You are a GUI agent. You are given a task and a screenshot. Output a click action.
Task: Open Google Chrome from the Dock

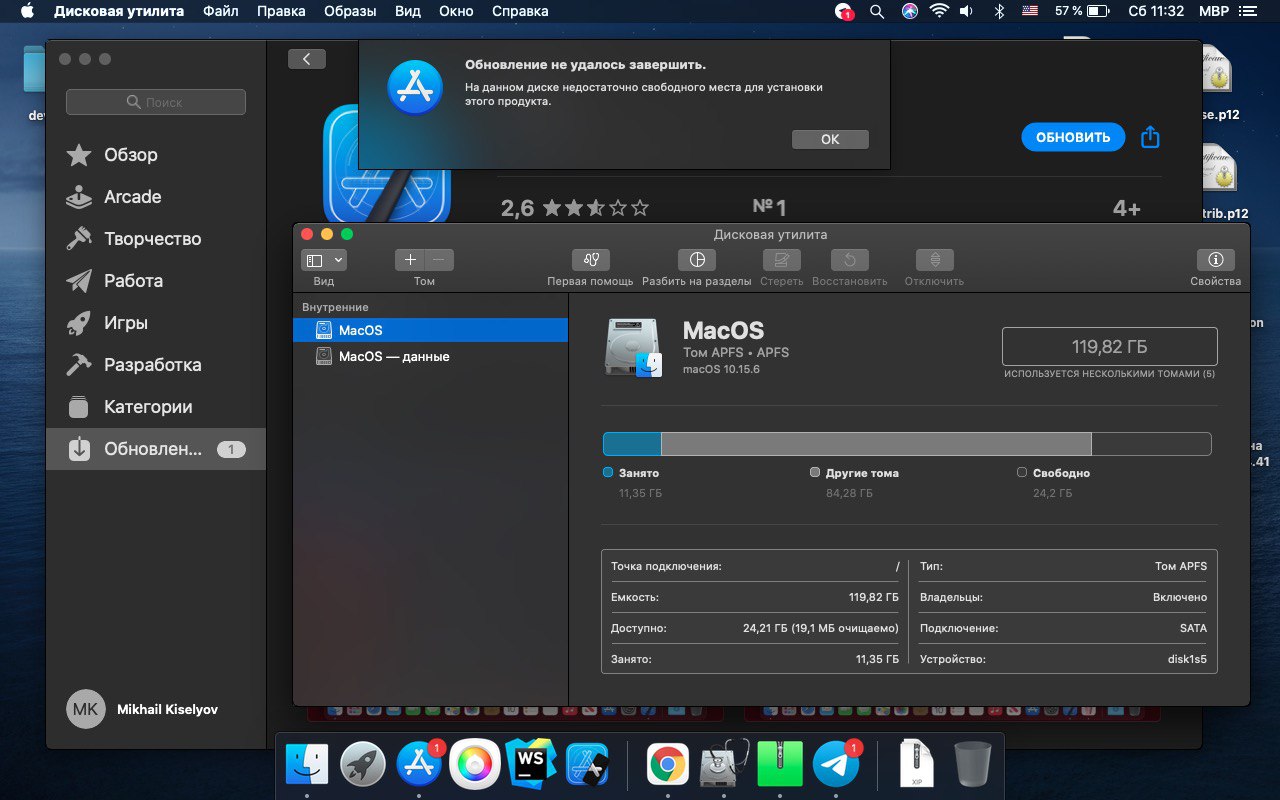pos(668,765)
